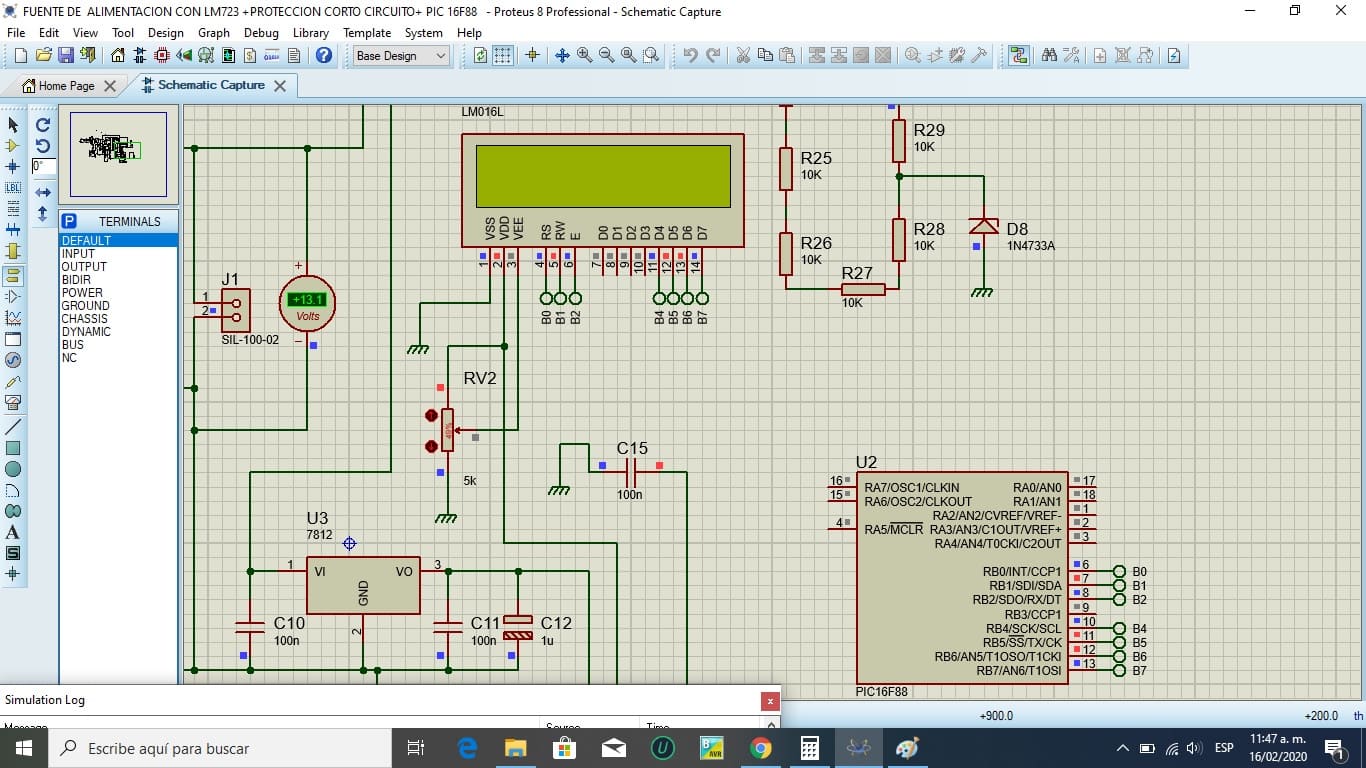Viewport: 1366px width, 768px height.
Task: Select POWER in the terminals list
Action: point(119,293)
